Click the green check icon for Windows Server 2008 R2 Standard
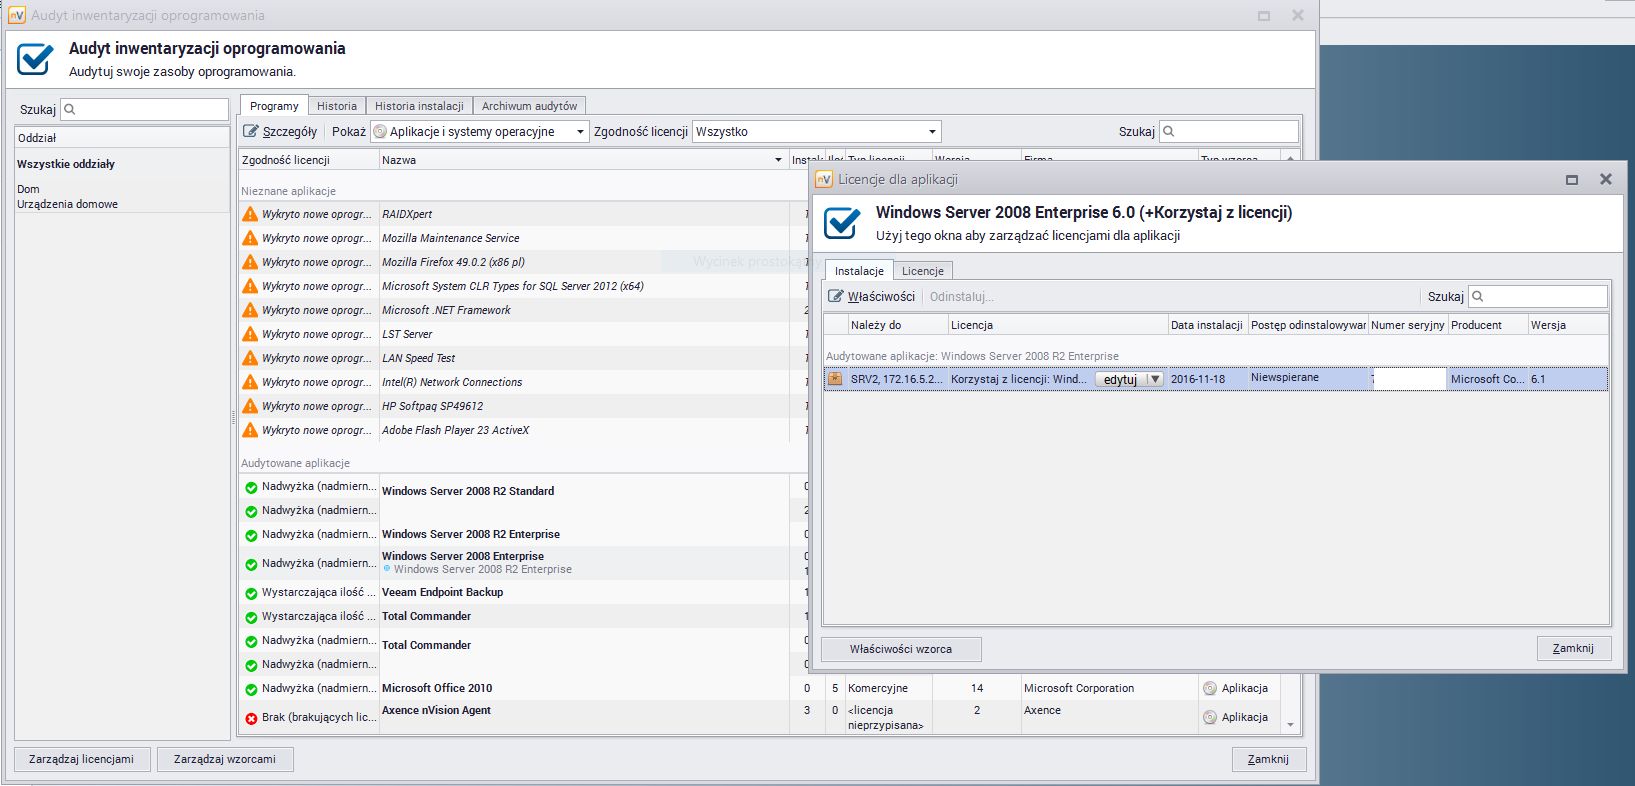This screenshot has width=1635, height=786. tap(251, 487)
